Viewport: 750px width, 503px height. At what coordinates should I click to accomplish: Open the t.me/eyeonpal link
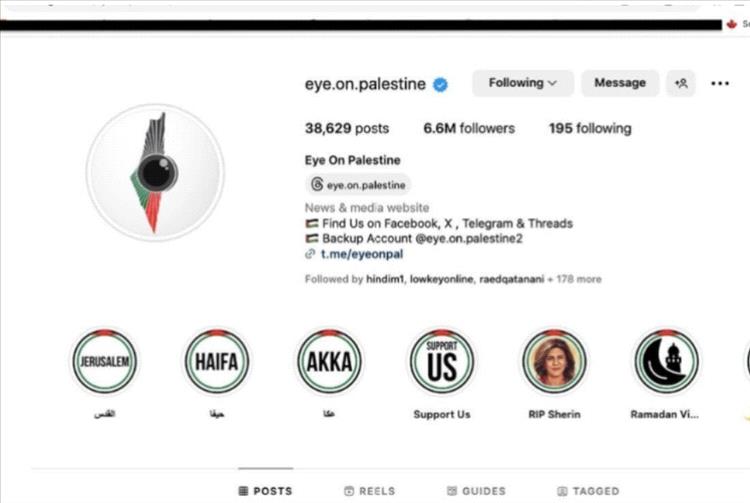point(362,254)
